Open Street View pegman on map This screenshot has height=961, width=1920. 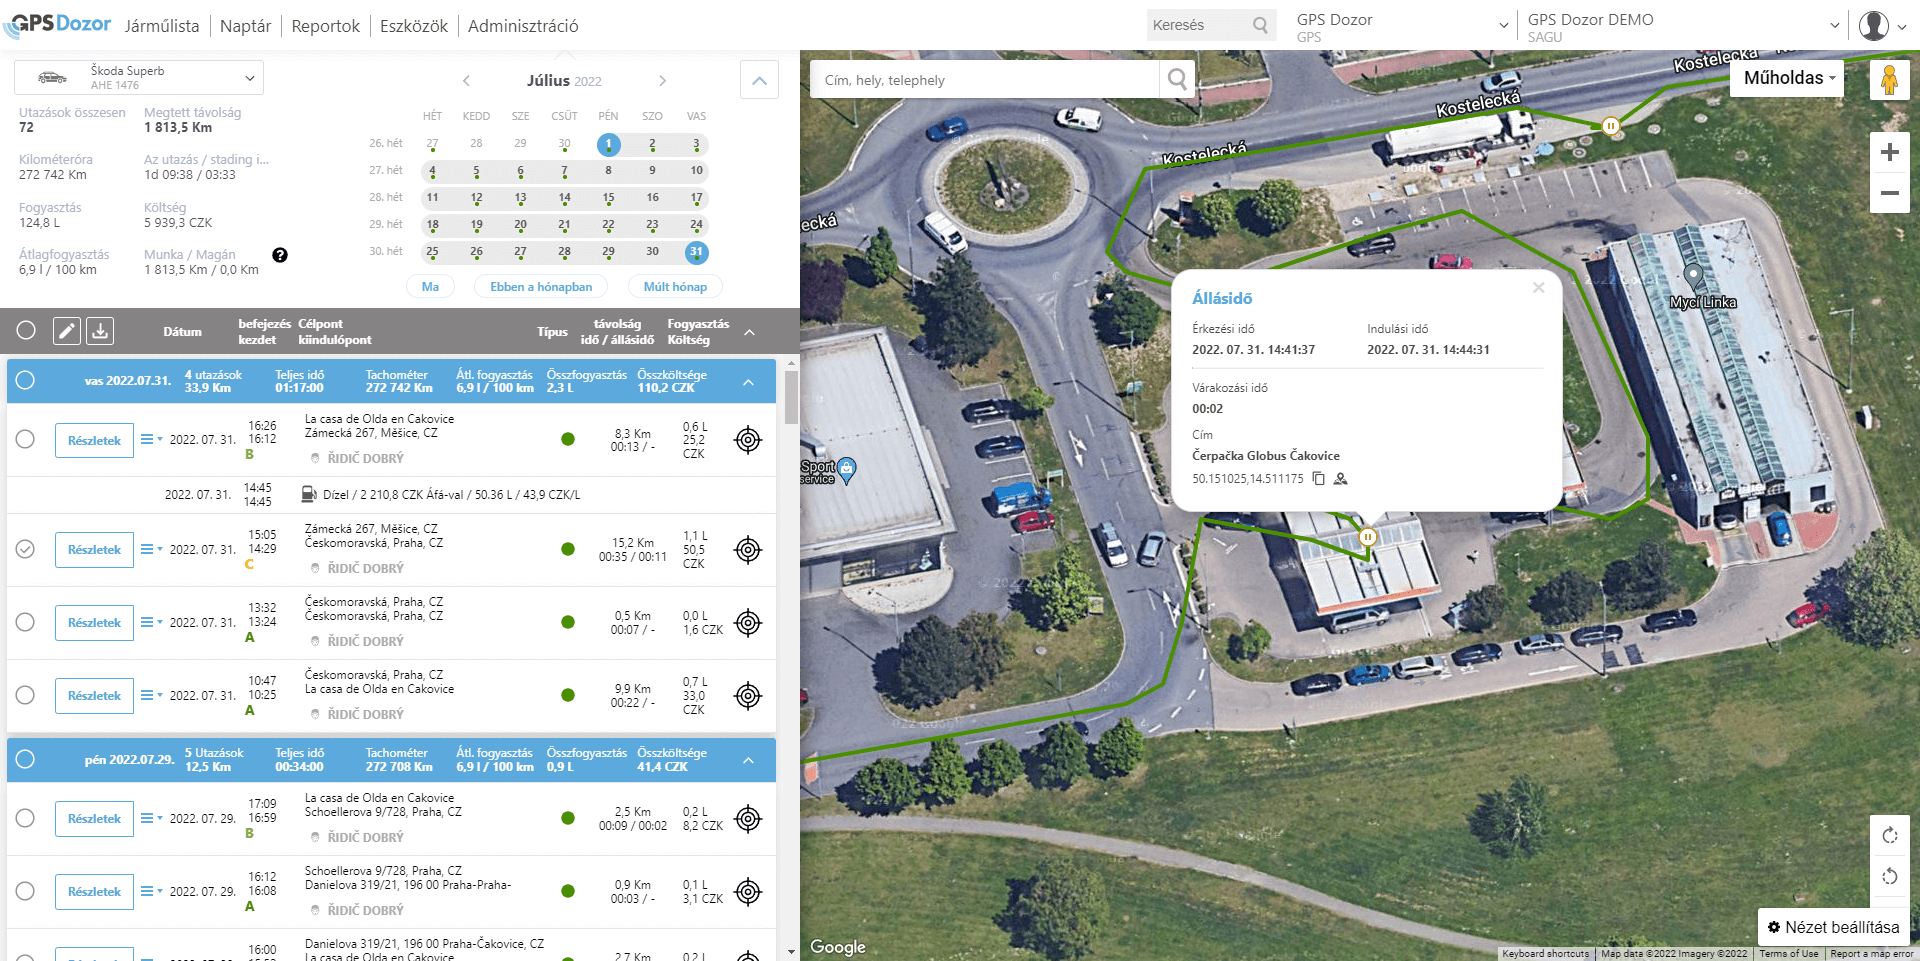(x=1889, y=79)
